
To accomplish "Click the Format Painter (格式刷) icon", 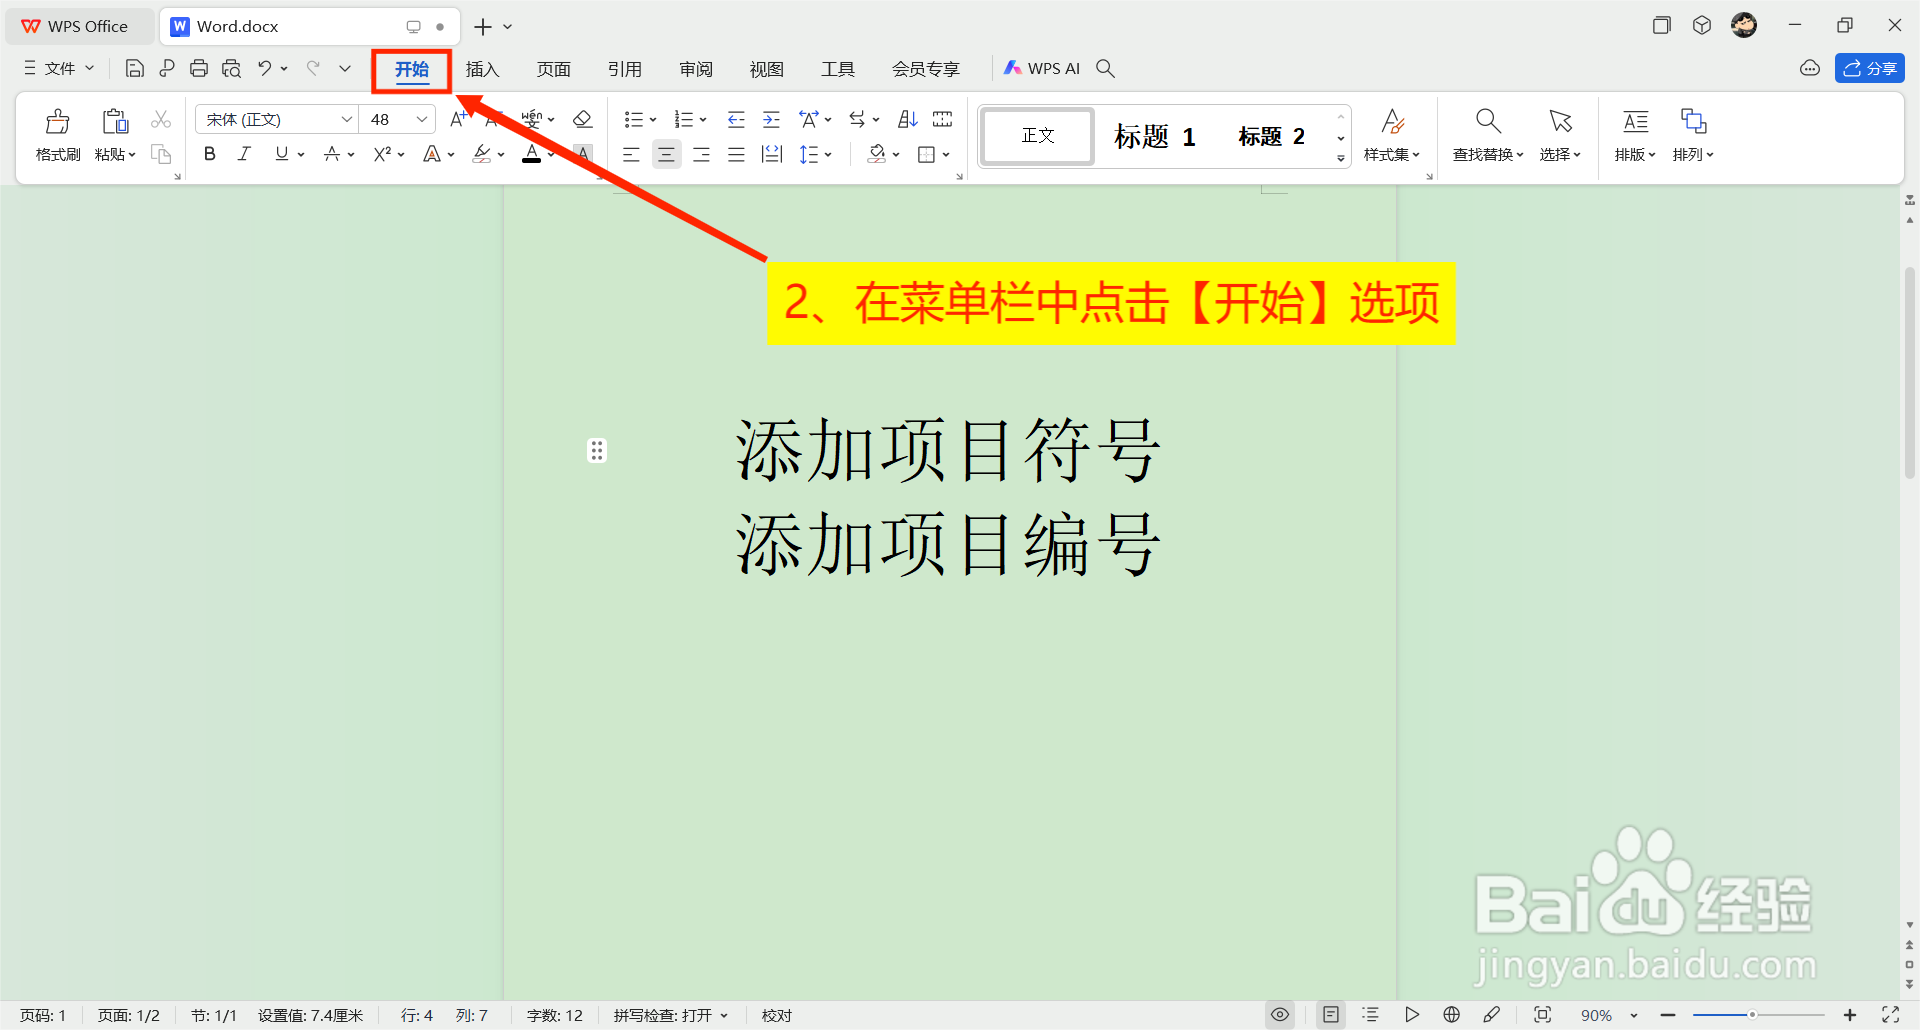I will click(x=58, y=122).
